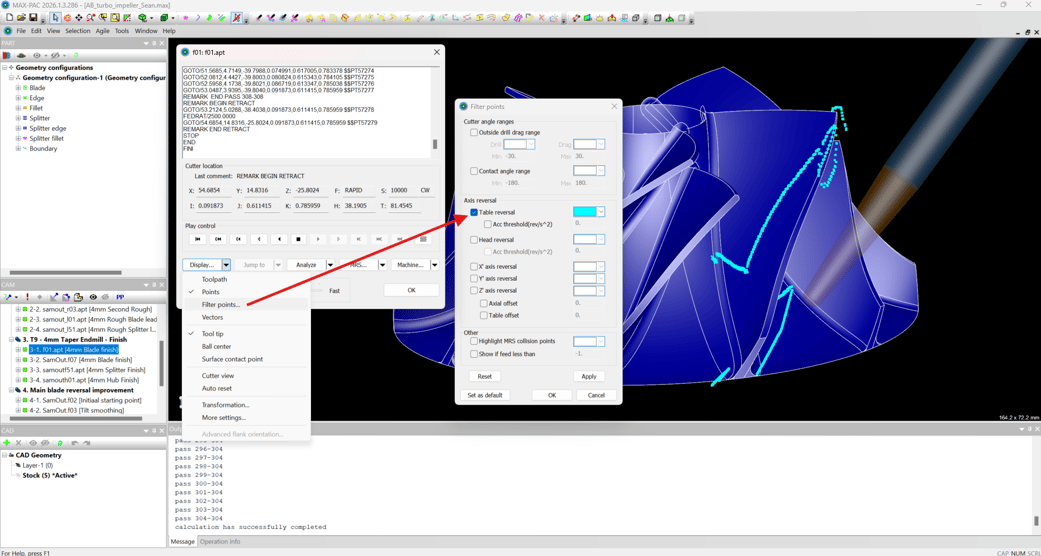Viewport: 1041px width, 556px height.
Task: Open the Analyze button dropdown arrow
Action: click(330, 264)
